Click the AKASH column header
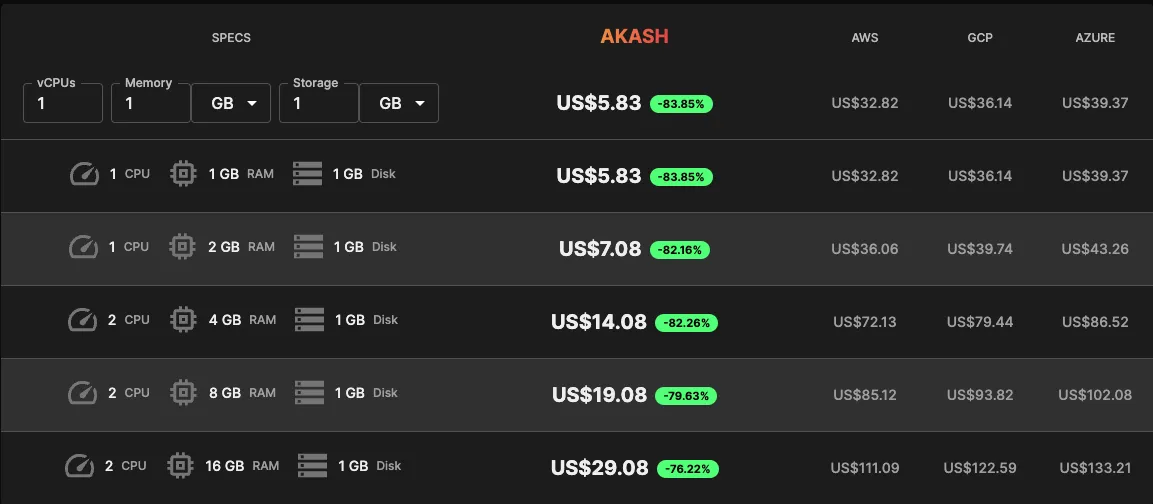 tap(635, 37)
